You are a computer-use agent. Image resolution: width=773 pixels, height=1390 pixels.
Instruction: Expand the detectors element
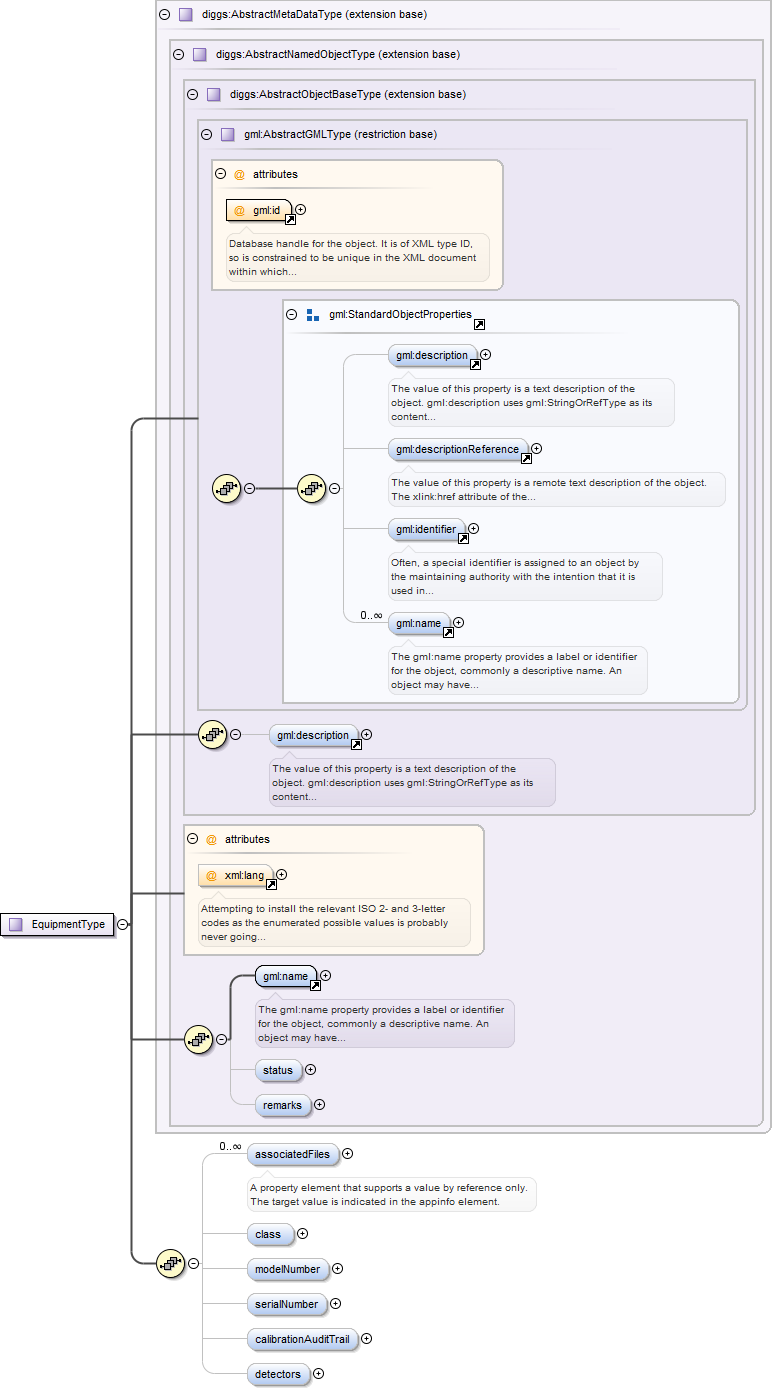click(x=318, y=1374)
